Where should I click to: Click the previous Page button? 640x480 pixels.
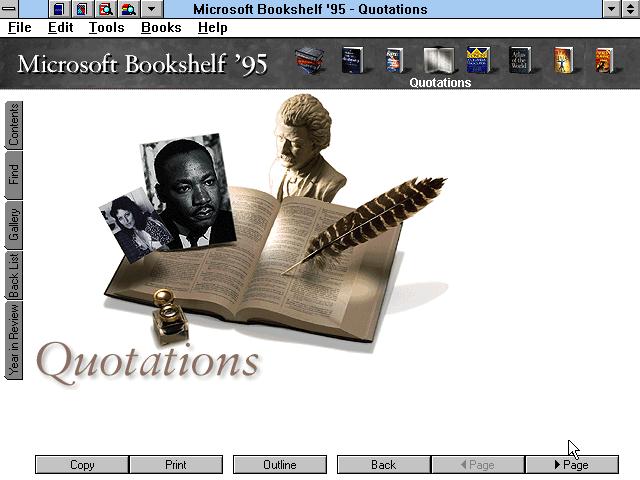click(478, 465)
